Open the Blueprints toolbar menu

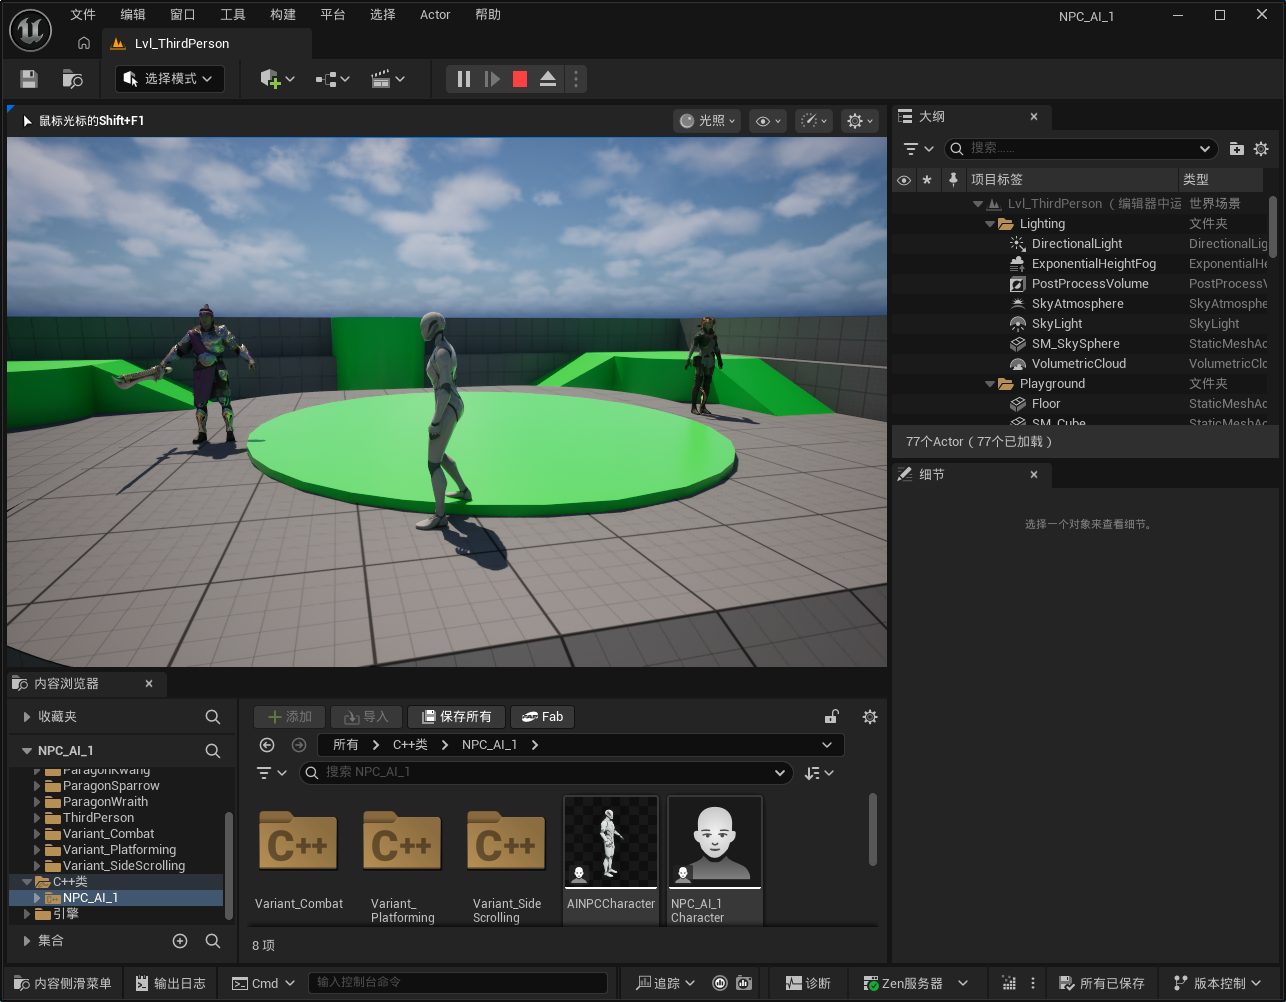[x=332, y=79]
